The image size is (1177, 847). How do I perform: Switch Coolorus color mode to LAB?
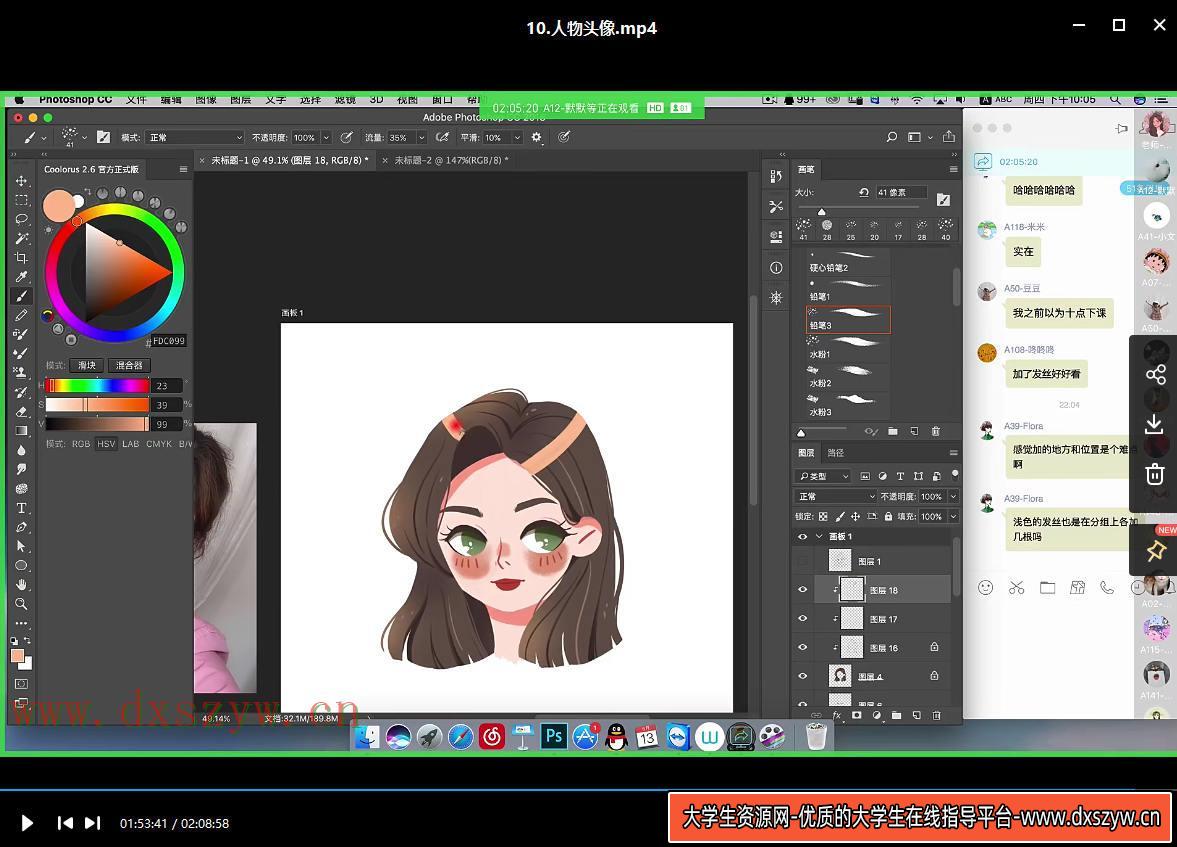tap(131, 444)
